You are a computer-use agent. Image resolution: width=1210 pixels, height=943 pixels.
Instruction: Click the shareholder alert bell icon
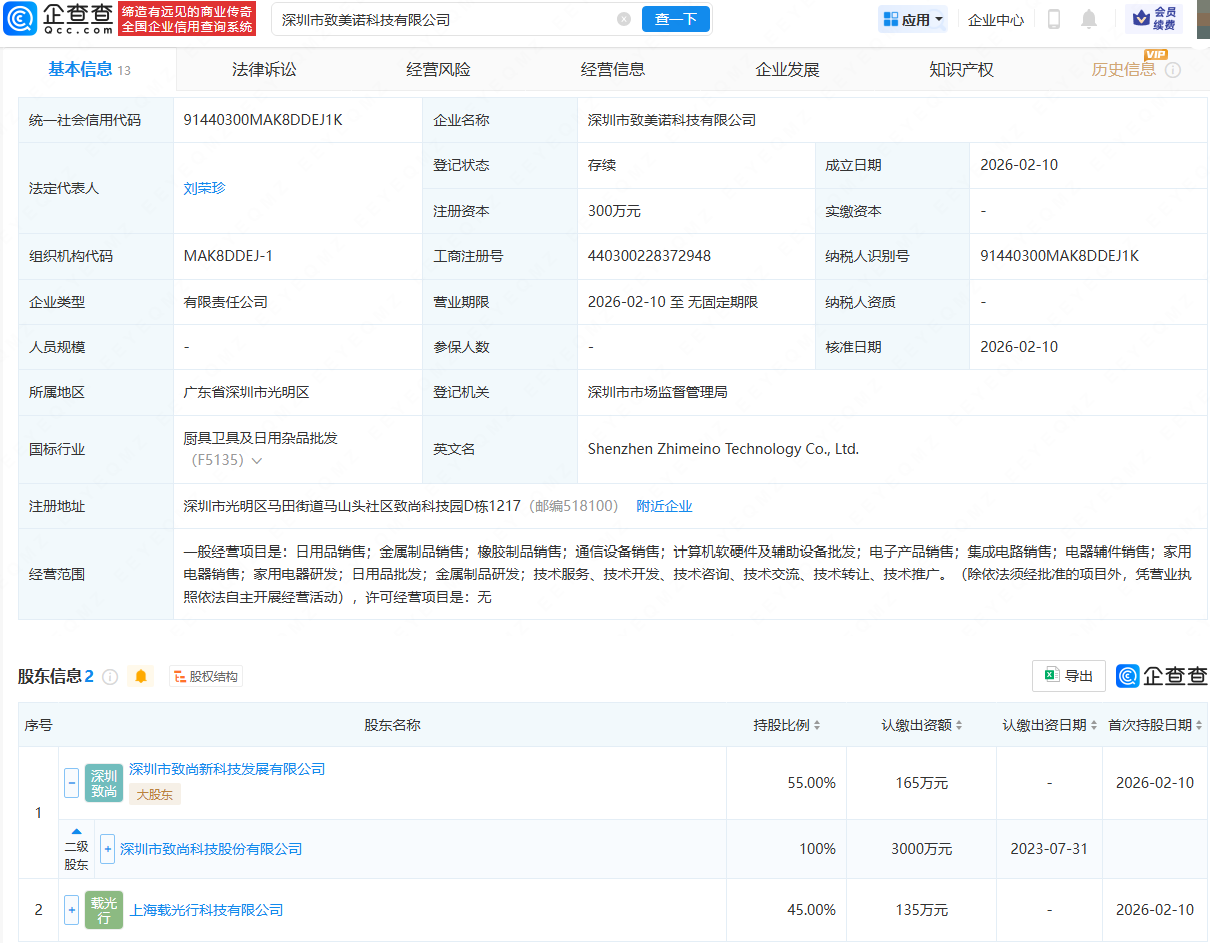point(141,677)
